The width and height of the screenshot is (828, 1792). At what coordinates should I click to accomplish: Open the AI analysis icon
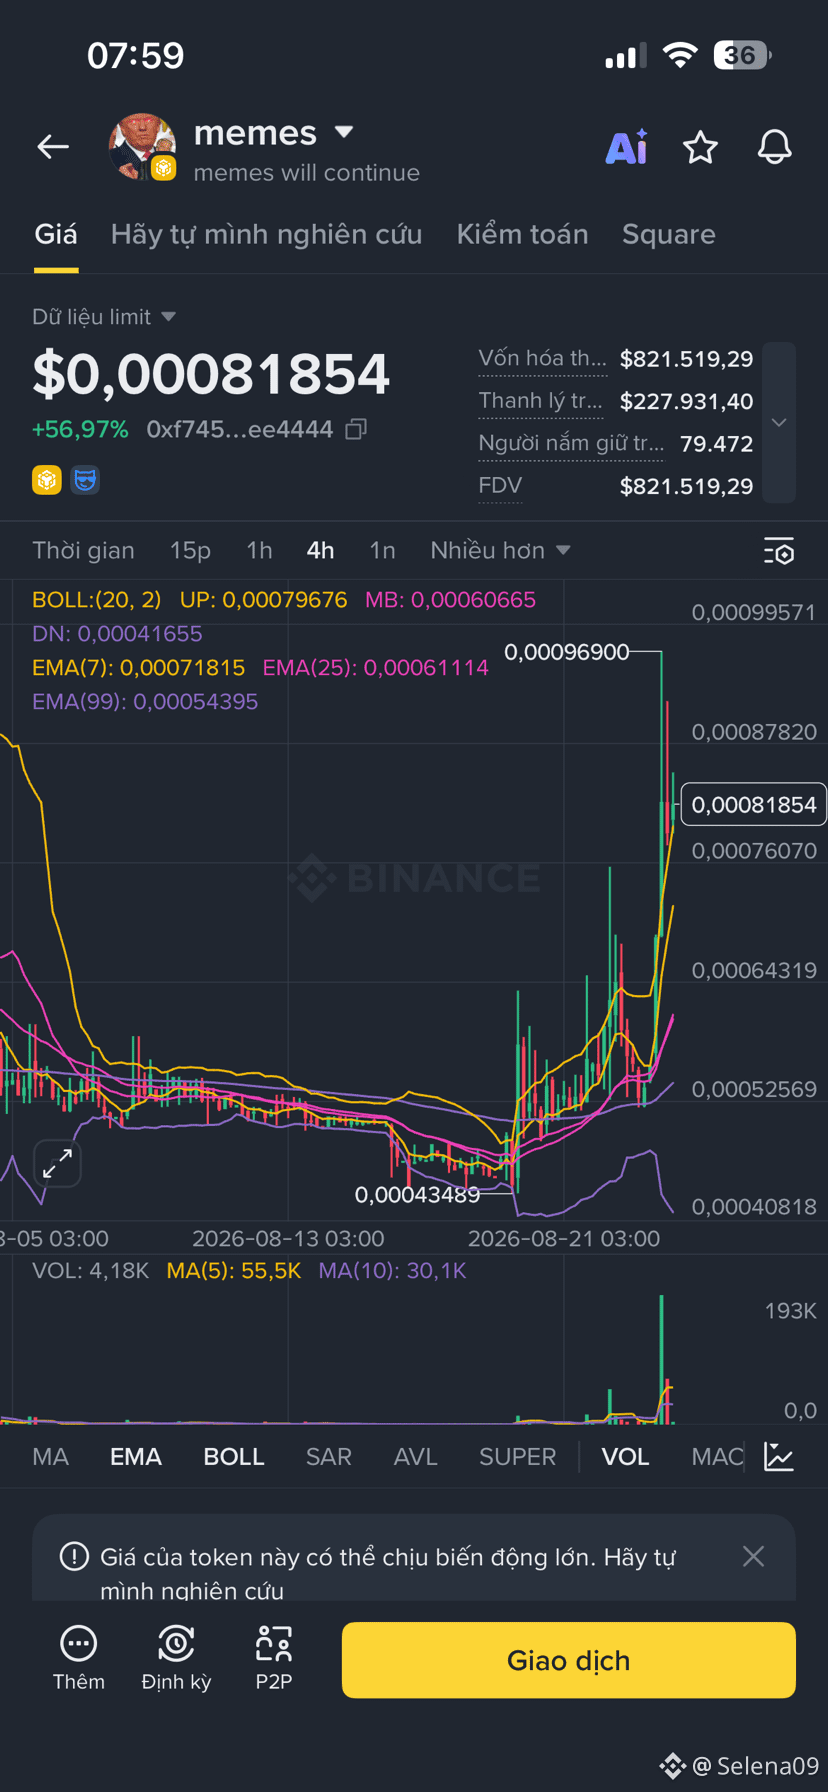pyautogui.click(x=627, y=147)
